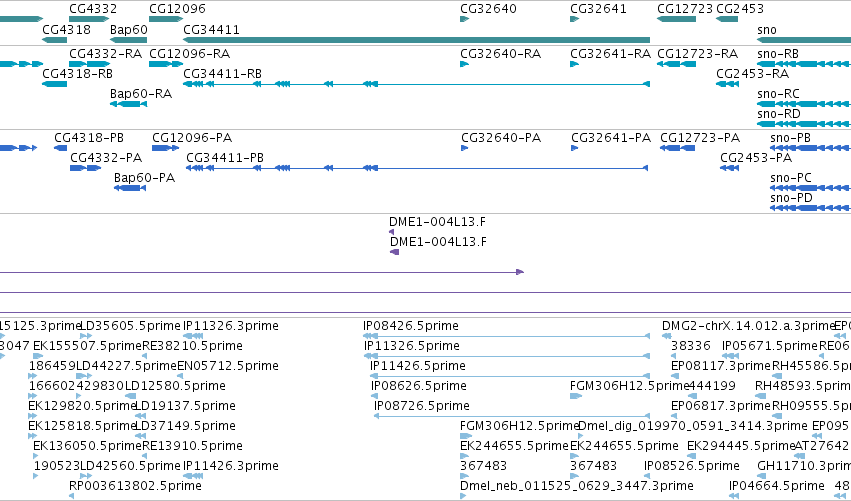The width and height of the screenshot is (851, 501).
Task: Select the CG32641-PA protein label
Action: (611, 138)
